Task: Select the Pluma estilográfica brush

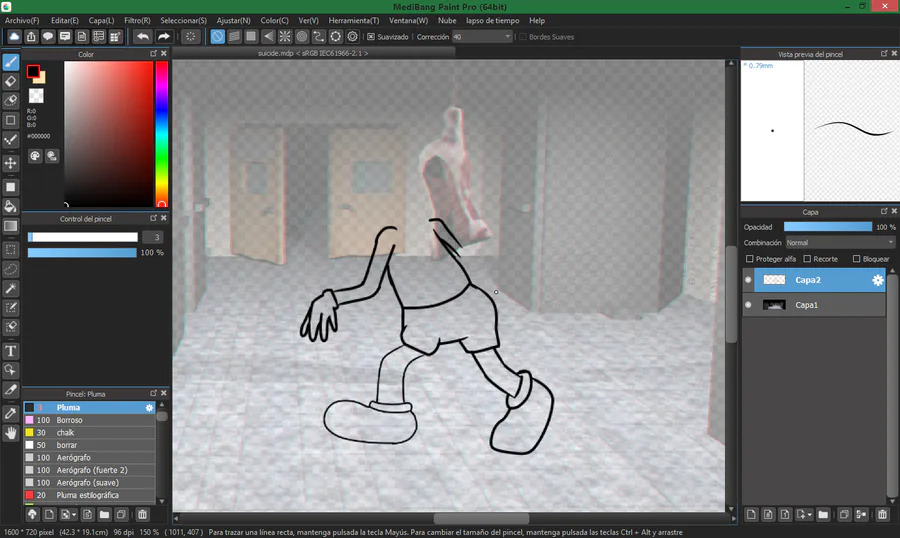Action: pos(90,496)
